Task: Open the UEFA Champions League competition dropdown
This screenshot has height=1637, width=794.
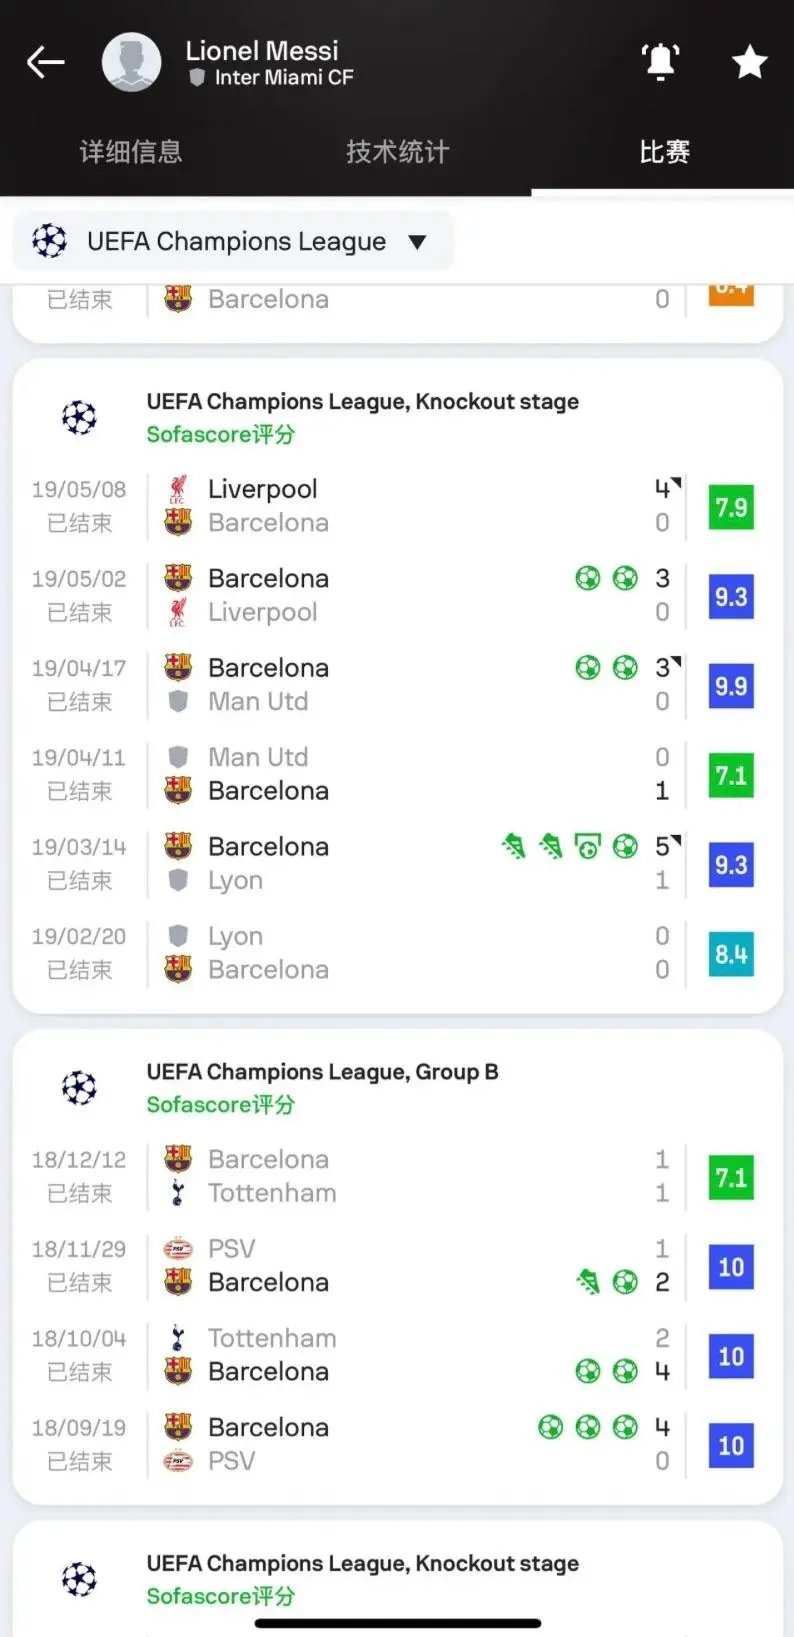Action: click(236, 241)
